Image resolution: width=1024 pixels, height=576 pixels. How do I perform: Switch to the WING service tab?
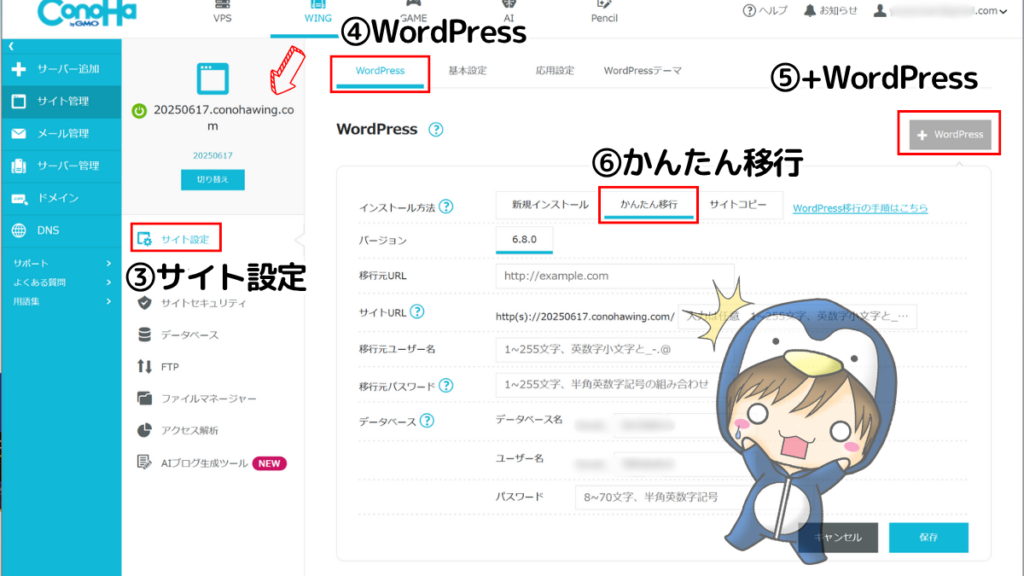click(317, 12)
